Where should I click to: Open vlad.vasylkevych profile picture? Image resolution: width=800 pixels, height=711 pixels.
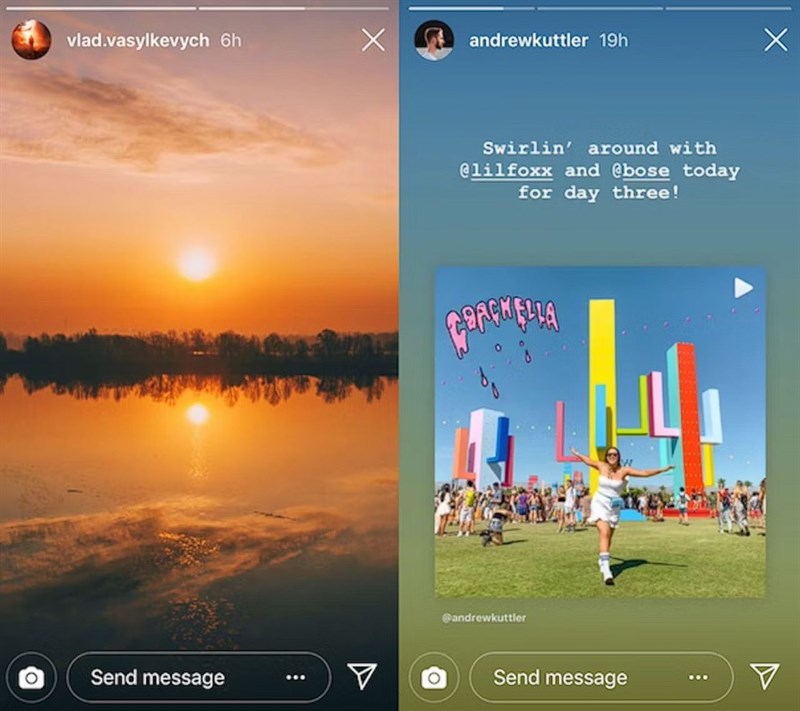coord(31,40)
